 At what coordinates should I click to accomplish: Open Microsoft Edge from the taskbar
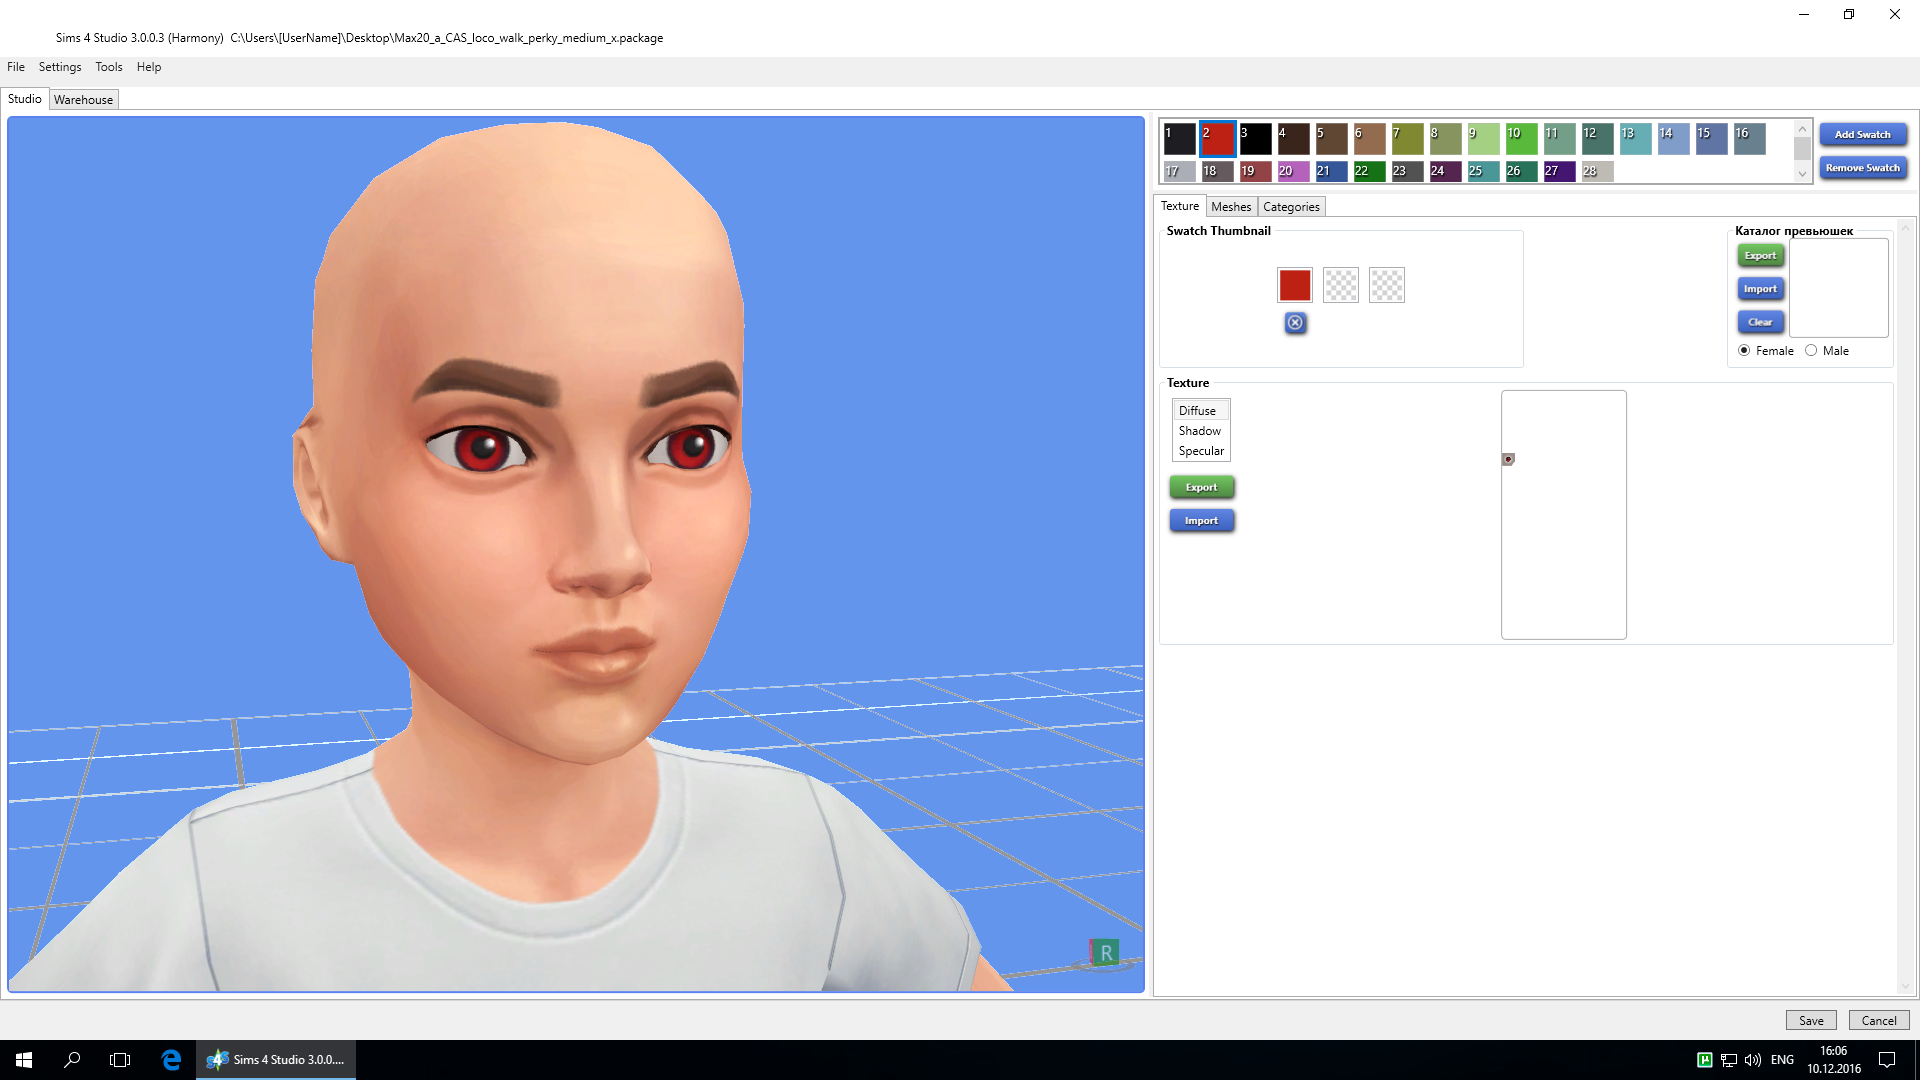(171, 1060)
